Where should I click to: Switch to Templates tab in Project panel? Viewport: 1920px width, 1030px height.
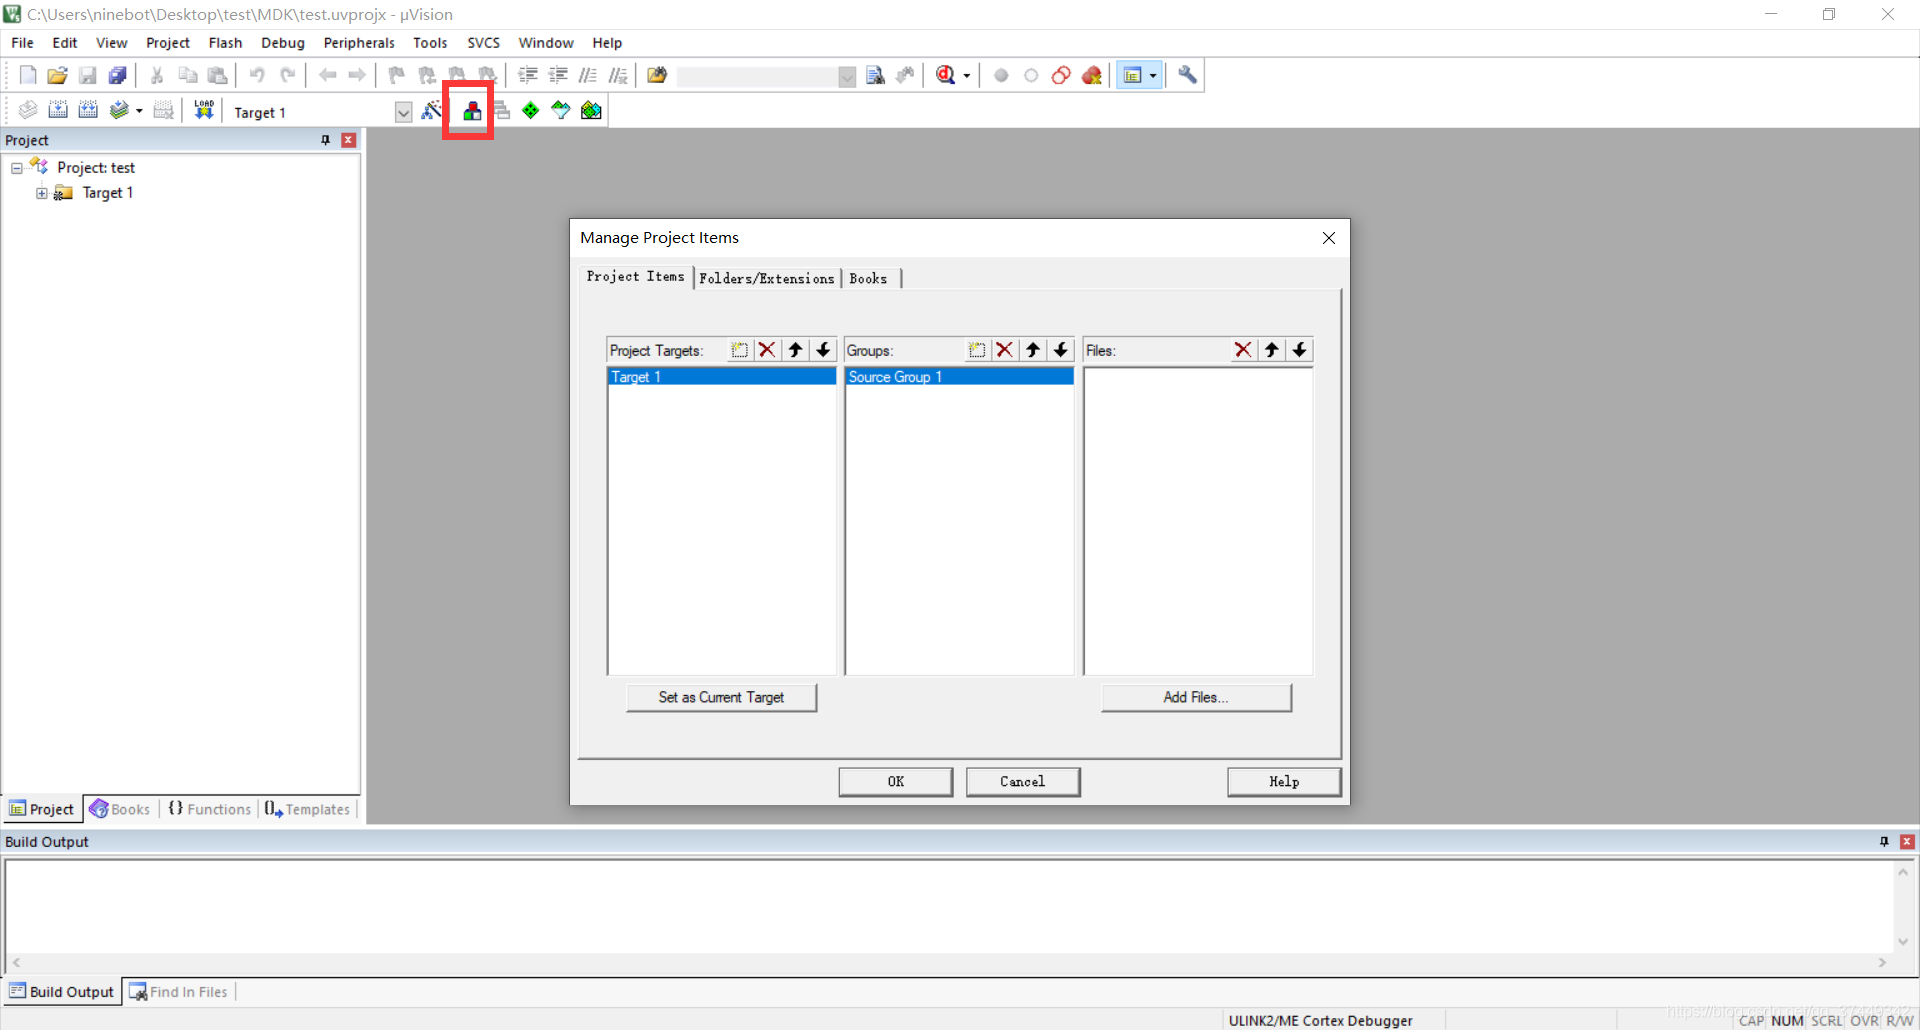[x=308, y=809]
